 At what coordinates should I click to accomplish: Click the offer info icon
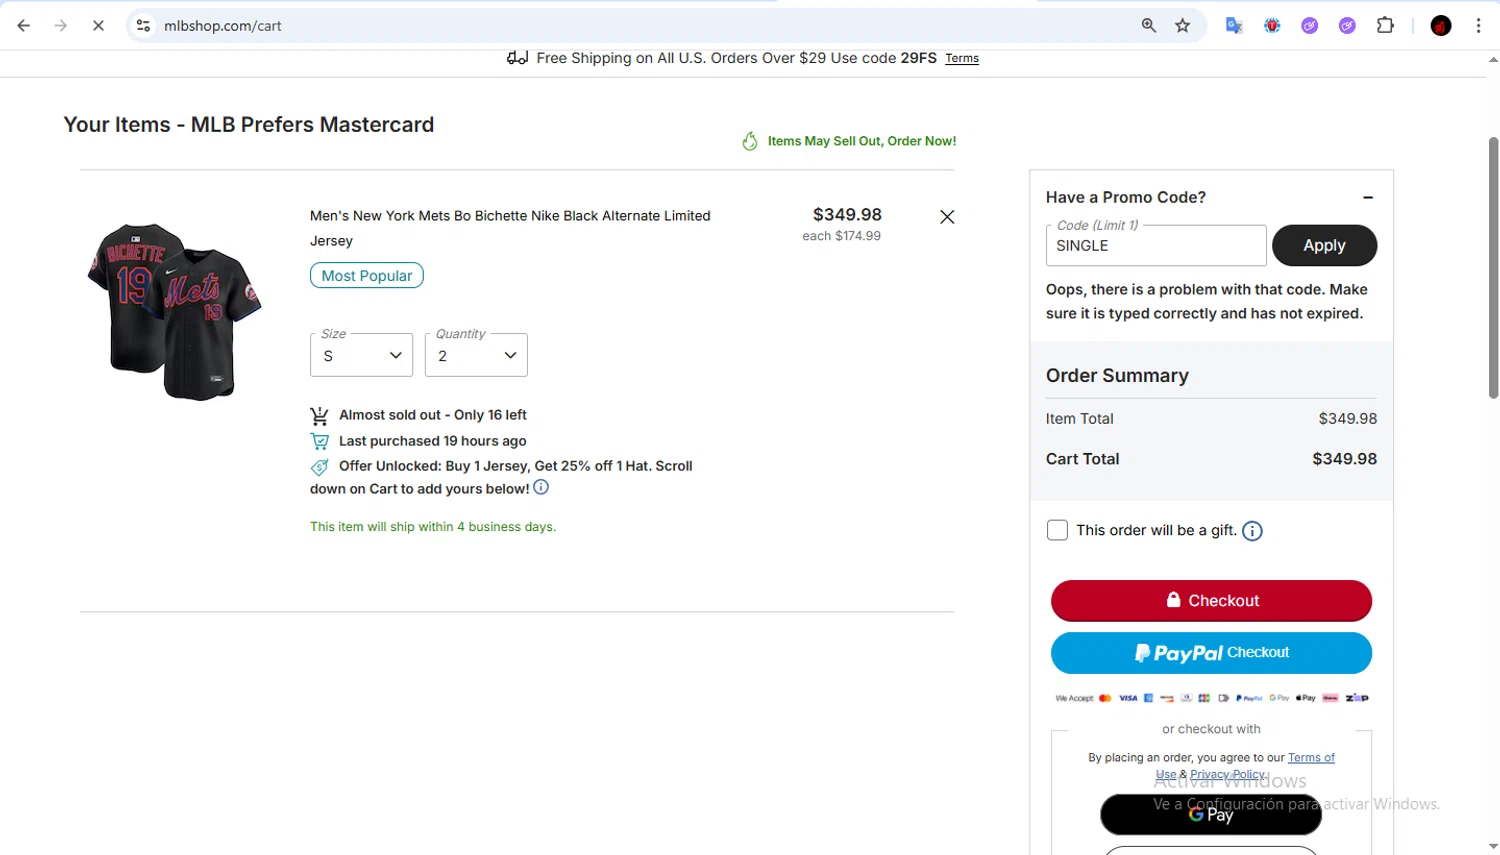(x=541, y=488)
